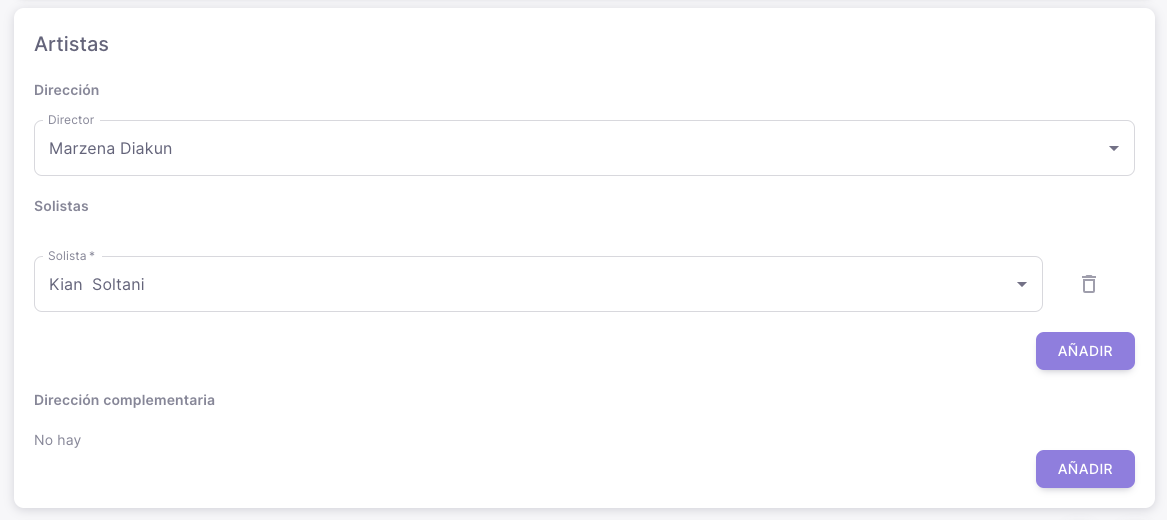The image size is (1167, 520).
Task: Delete the Kian Soltani soloist with trash icon
Action: tap(1089, 284)
